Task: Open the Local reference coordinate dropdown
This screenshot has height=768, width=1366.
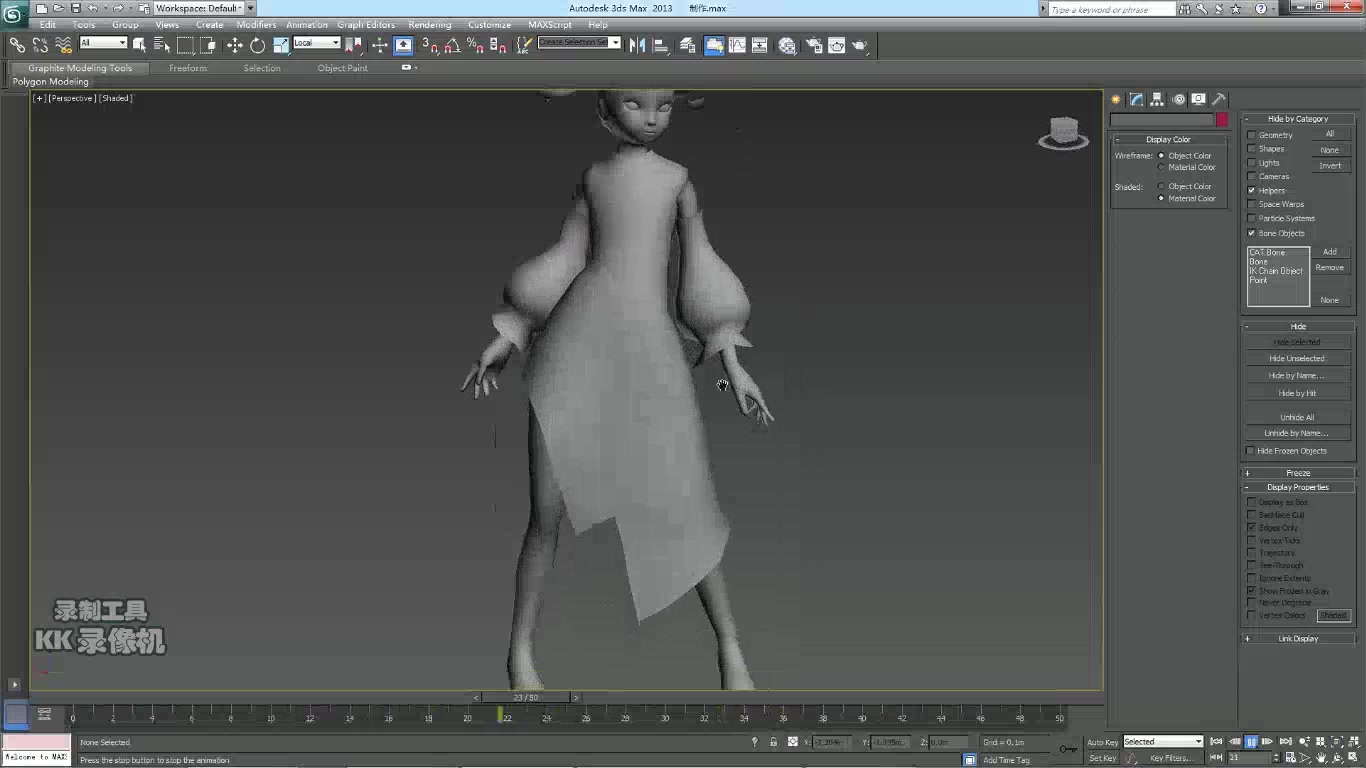Action: pos(316,43)
